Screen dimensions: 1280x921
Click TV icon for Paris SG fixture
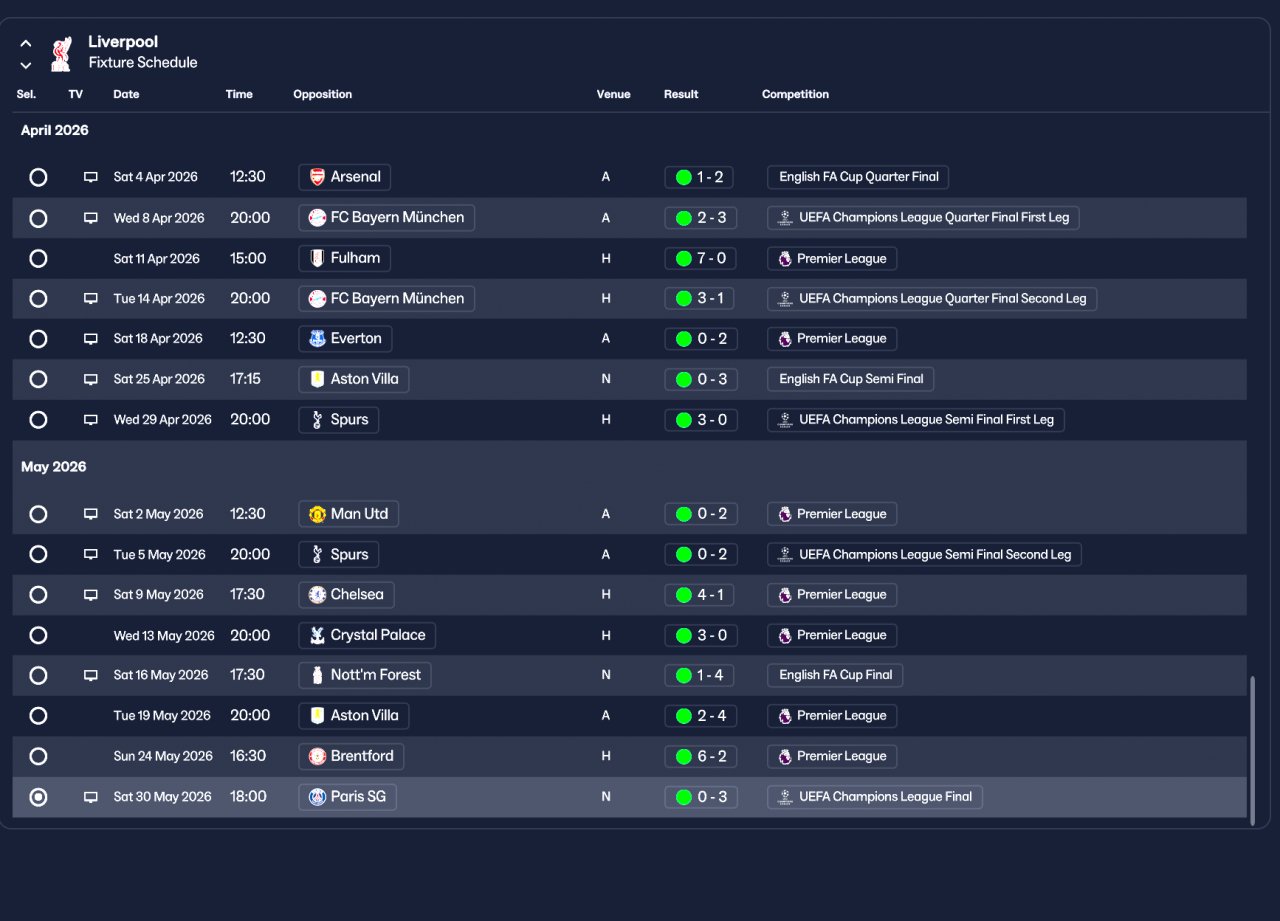click(91, 797)
